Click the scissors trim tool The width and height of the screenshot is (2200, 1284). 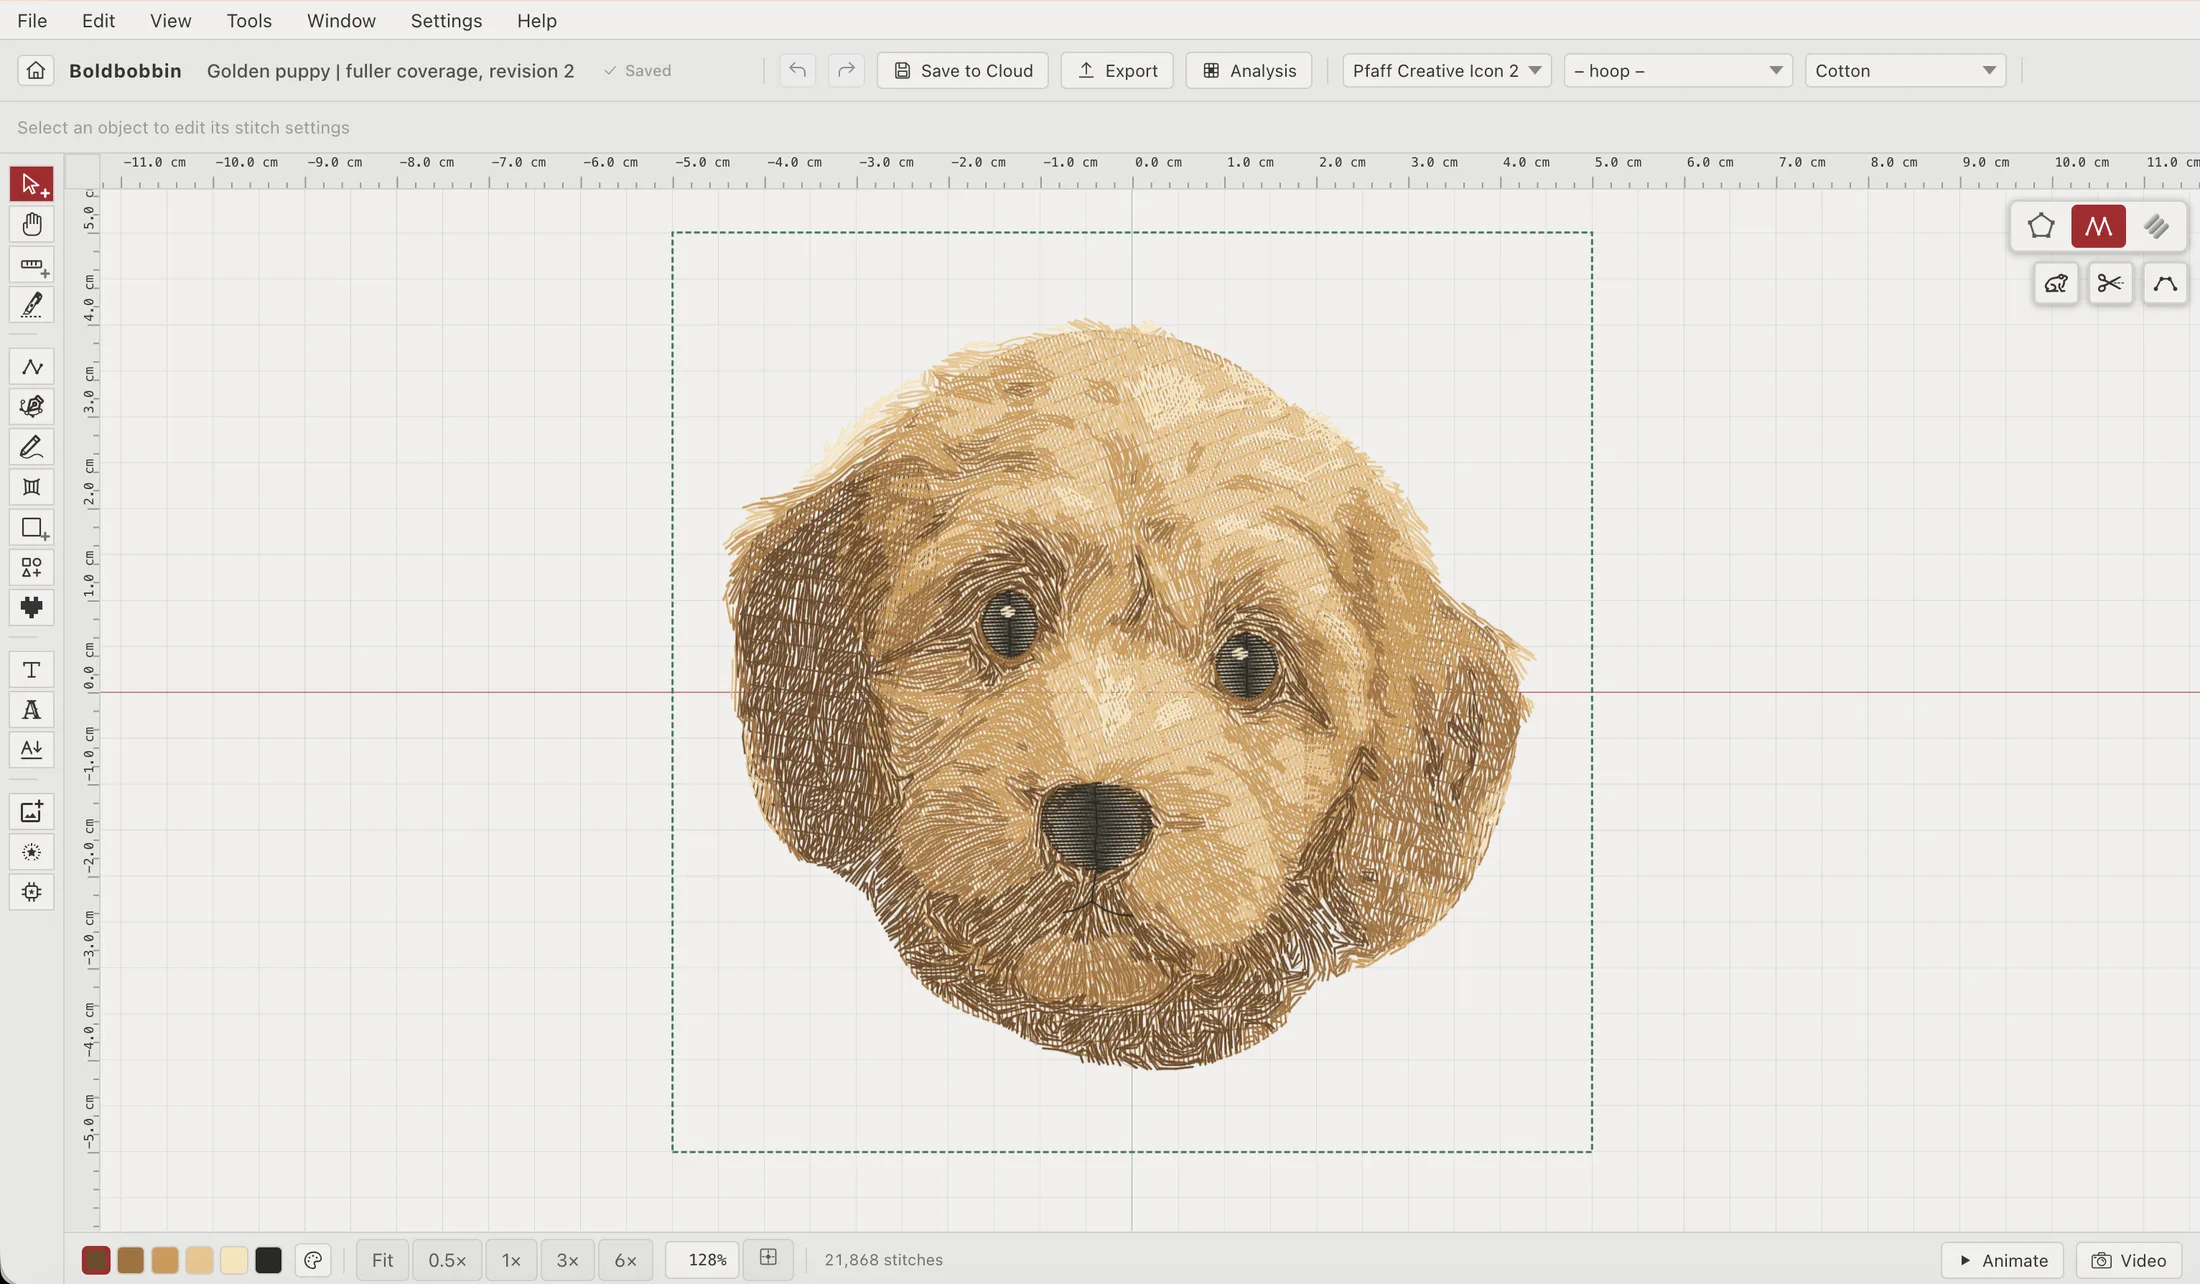2110,284
